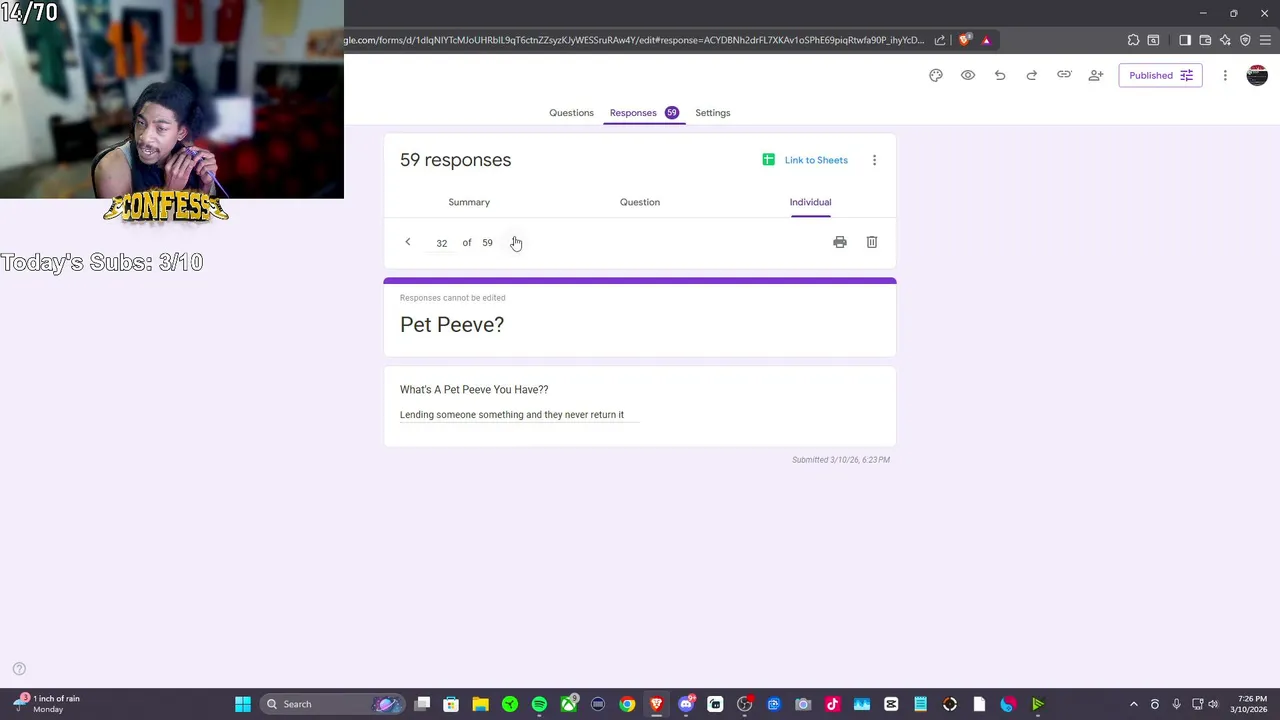Delete this response with the trash icon

872,242
